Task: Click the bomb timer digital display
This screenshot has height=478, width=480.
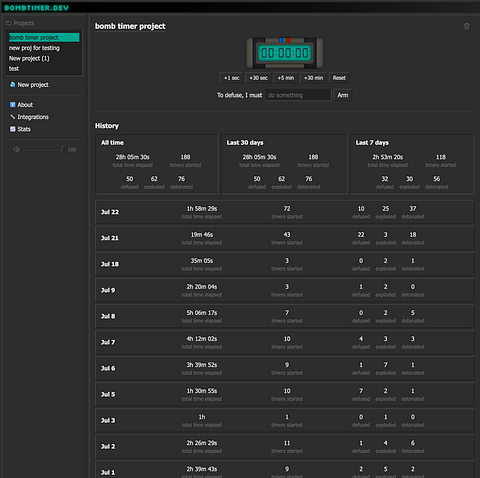Action: click(x=284, y=53)
